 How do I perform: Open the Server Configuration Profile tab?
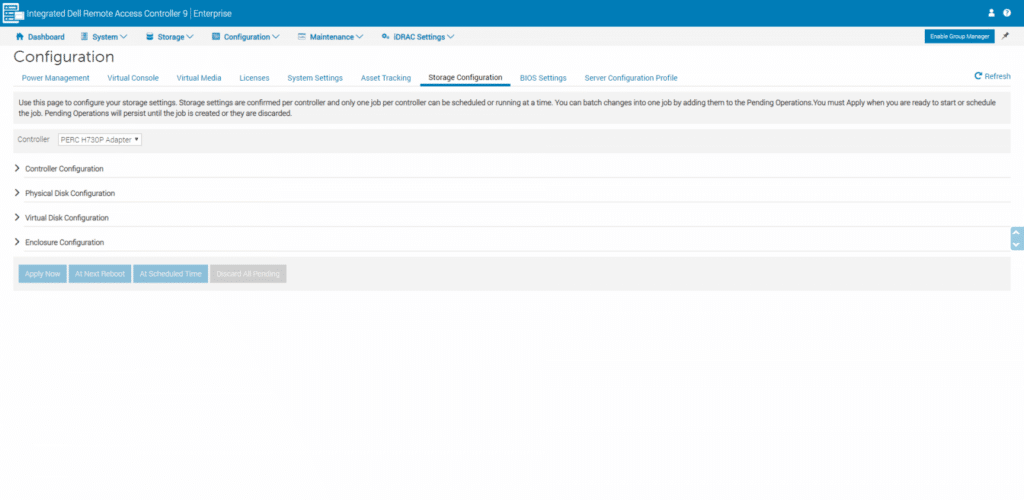tap(631, 78)
